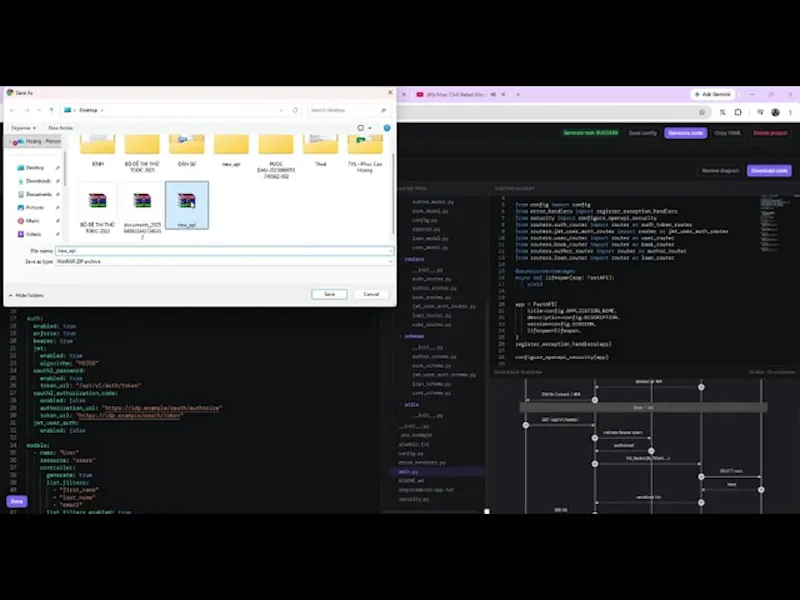Click the Download code button
Image resolution: width=800 pixels, height=600 pixels.
[769, 170]
